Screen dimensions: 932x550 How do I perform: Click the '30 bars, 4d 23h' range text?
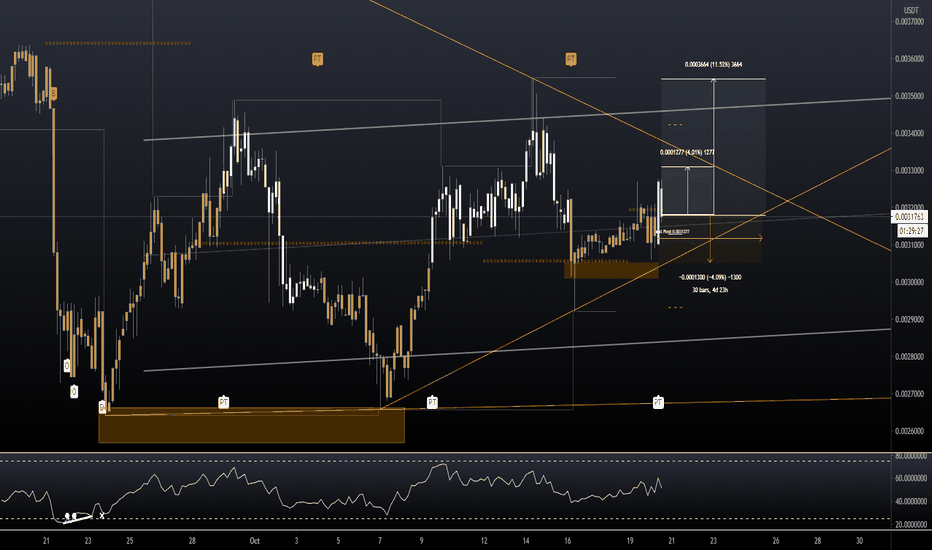pyautogui.click(x=710, y=290)
